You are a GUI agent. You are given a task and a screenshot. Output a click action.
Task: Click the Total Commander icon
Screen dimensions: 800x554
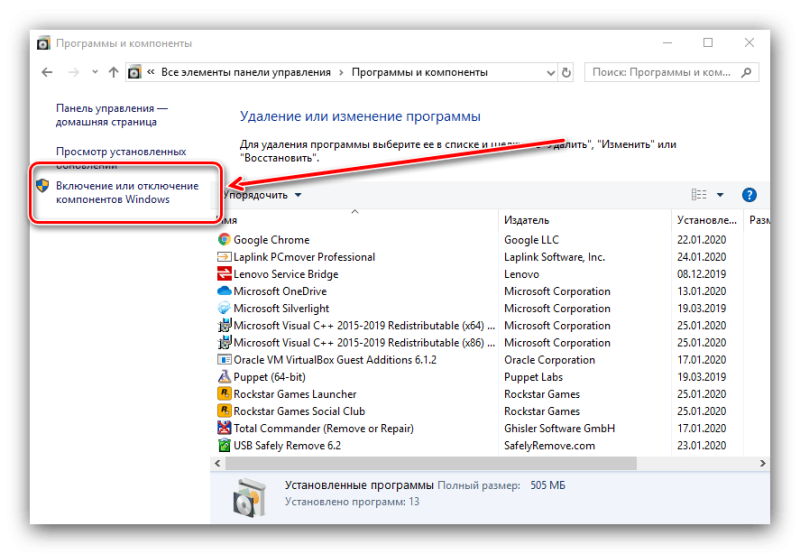(224, 428)
